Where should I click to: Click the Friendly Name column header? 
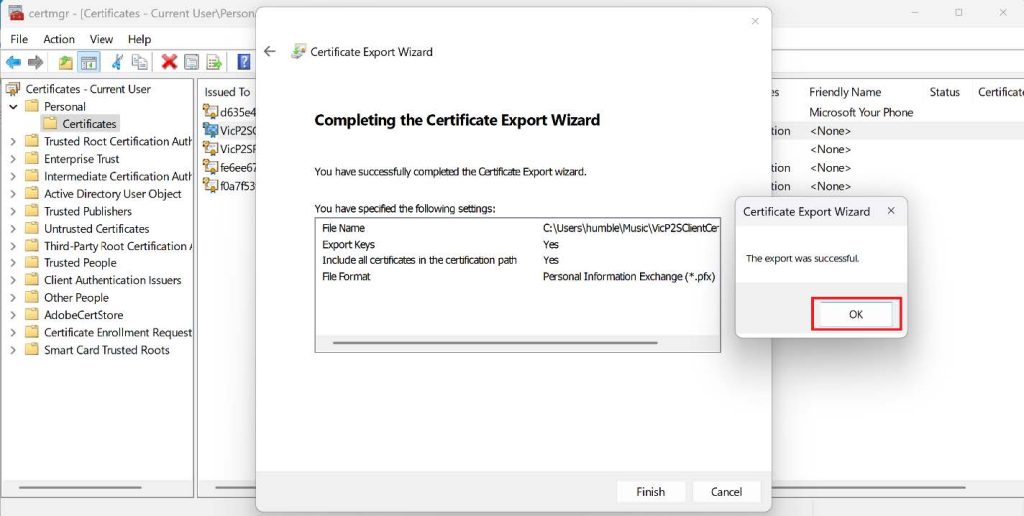click(x=845, y=92)
